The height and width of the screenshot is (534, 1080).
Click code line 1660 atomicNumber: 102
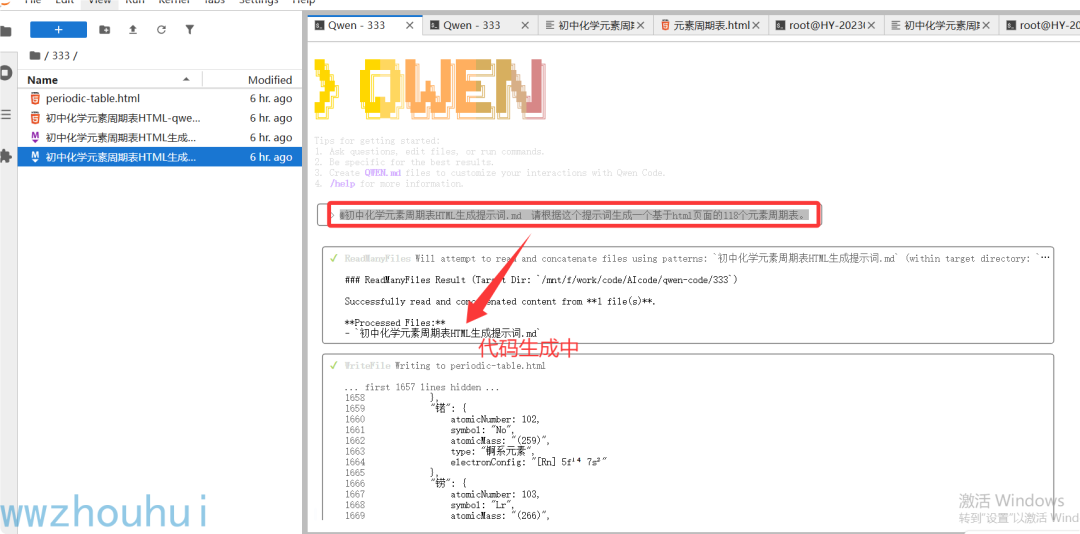(x=495, y=419)
